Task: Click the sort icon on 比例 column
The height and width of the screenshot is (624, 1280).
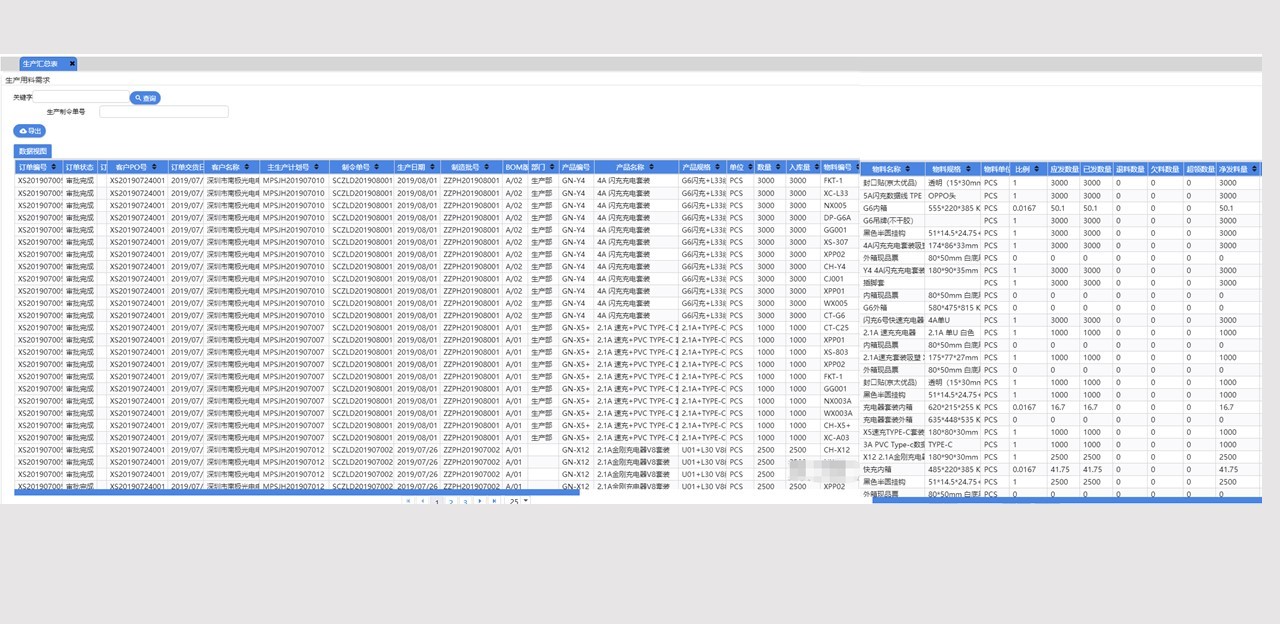Action: pos(1036,170)
